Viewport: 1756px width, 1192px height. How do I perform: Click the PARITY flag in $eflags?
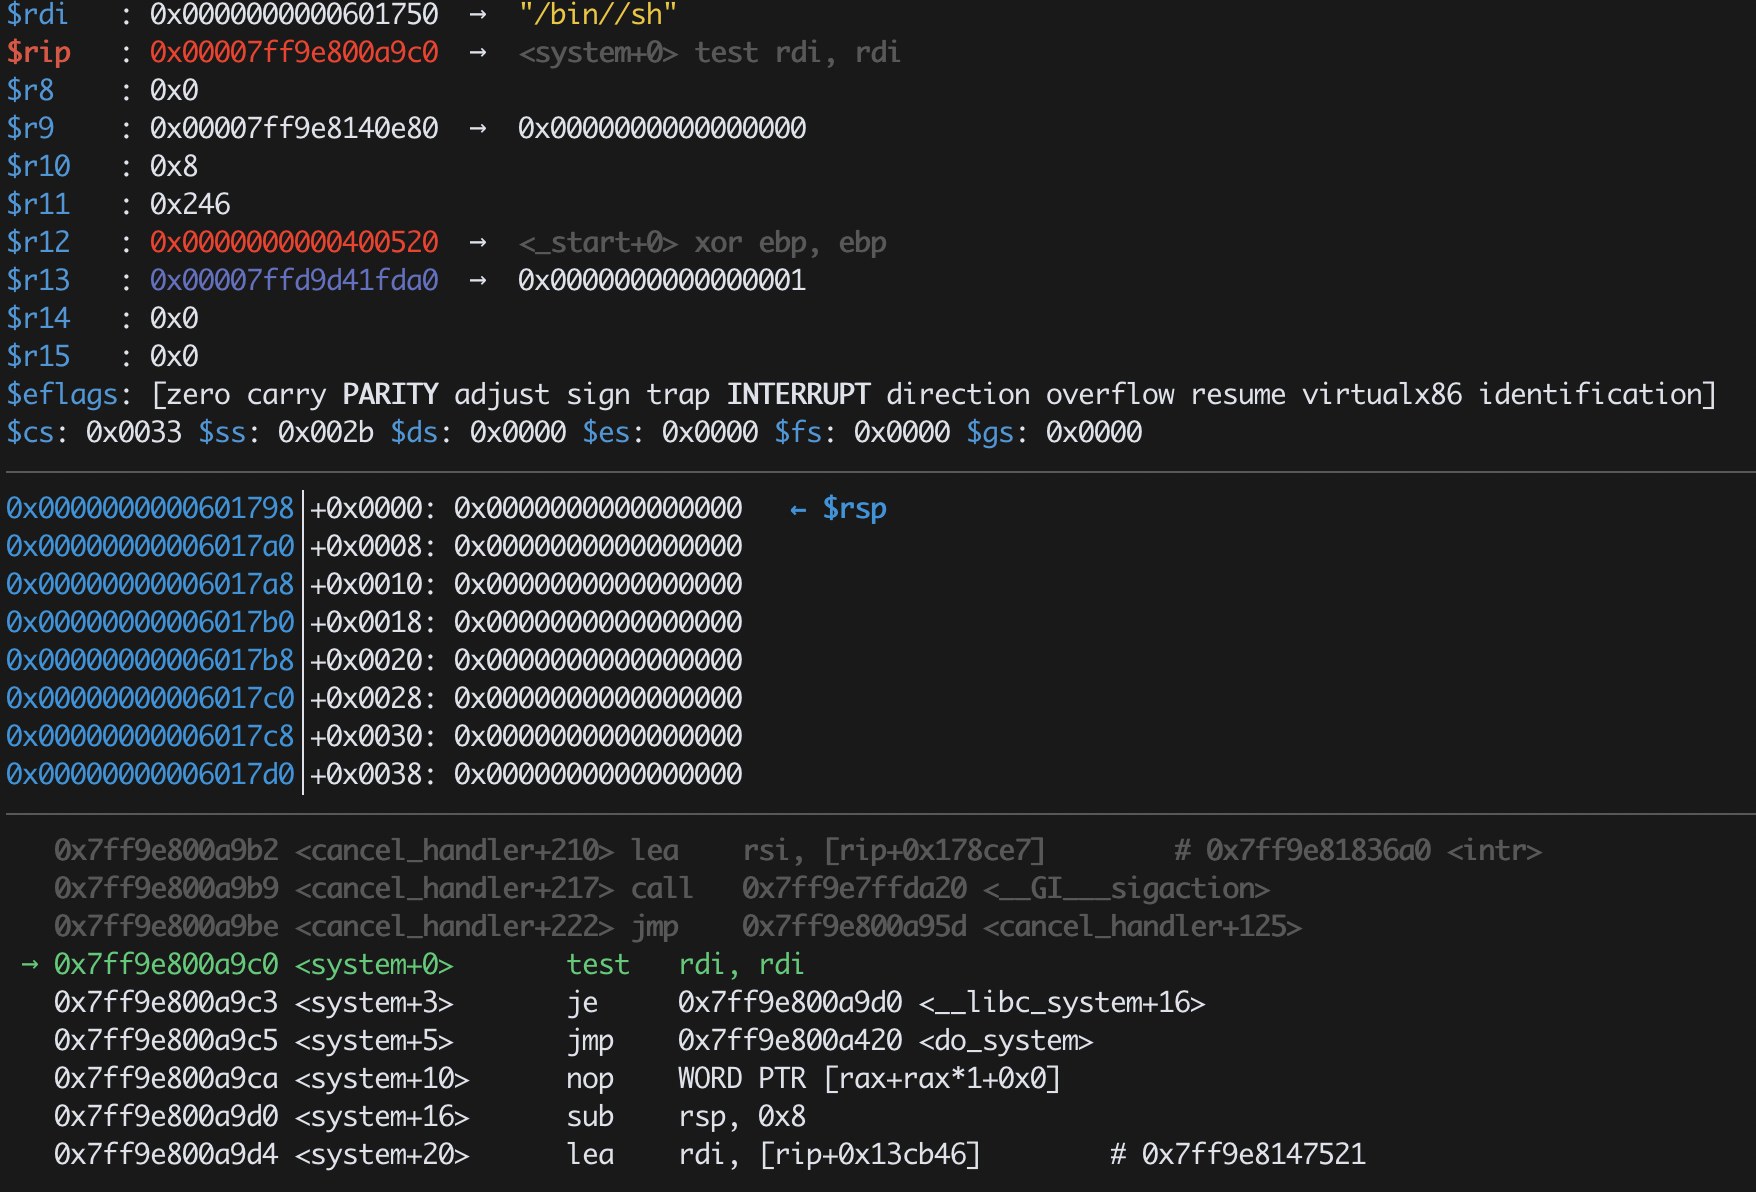click(390, 394)
